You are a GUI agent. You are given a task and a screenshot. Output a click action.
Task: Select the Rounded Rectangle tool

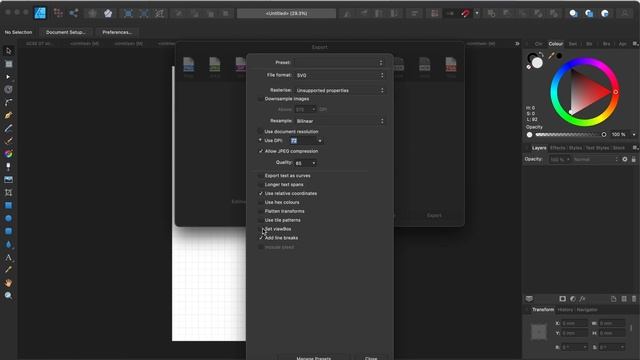(8, 231)
